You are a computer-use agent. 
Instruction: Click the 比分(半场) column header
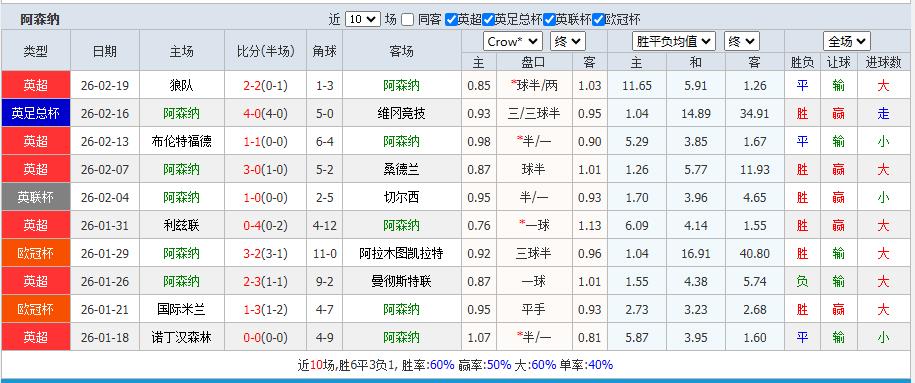[266, 51]
